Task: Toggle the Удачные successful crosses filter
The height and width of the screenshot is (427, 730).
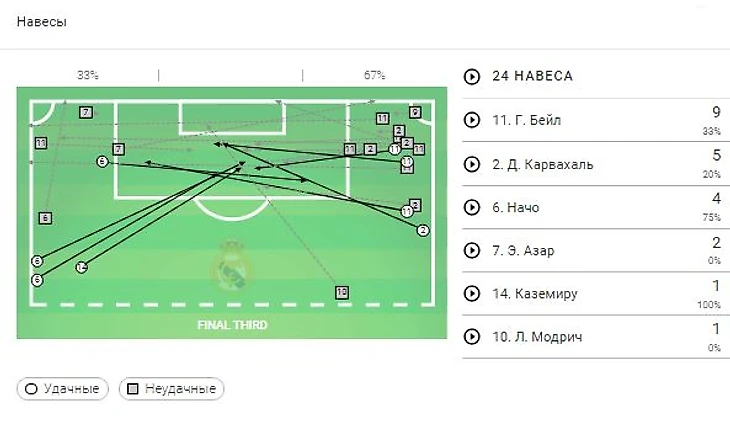Action: pyautogui.click(x=62, y=389)
